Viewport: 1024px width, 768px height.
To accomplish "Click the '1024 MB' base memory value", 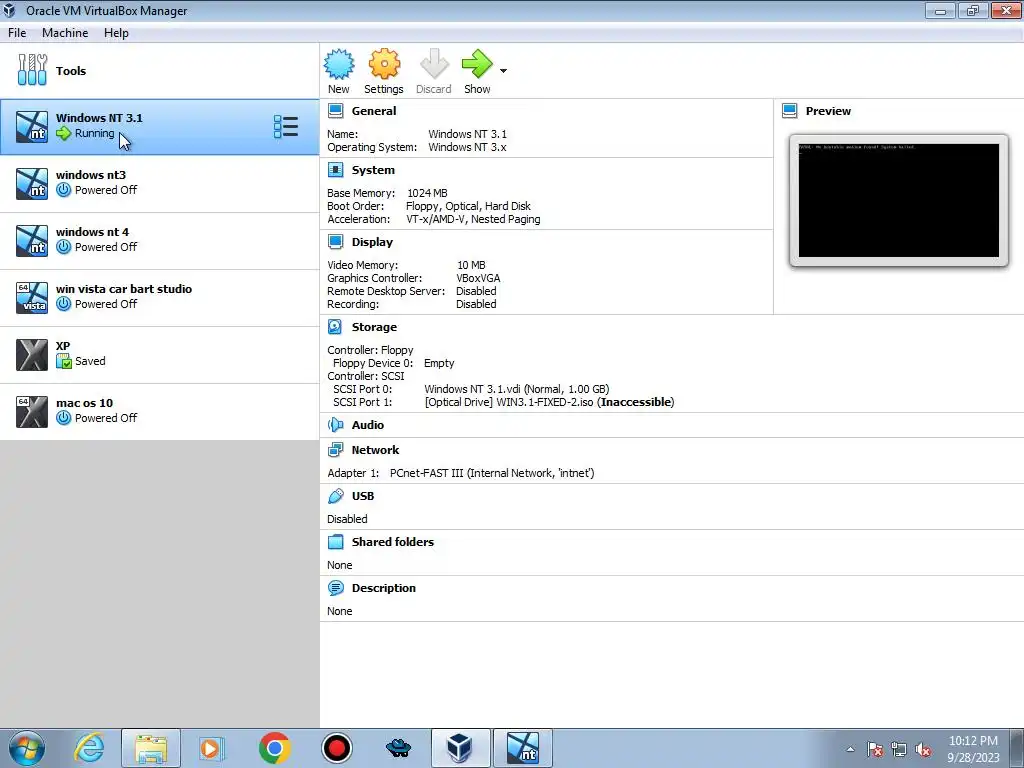I will point(427,193).
